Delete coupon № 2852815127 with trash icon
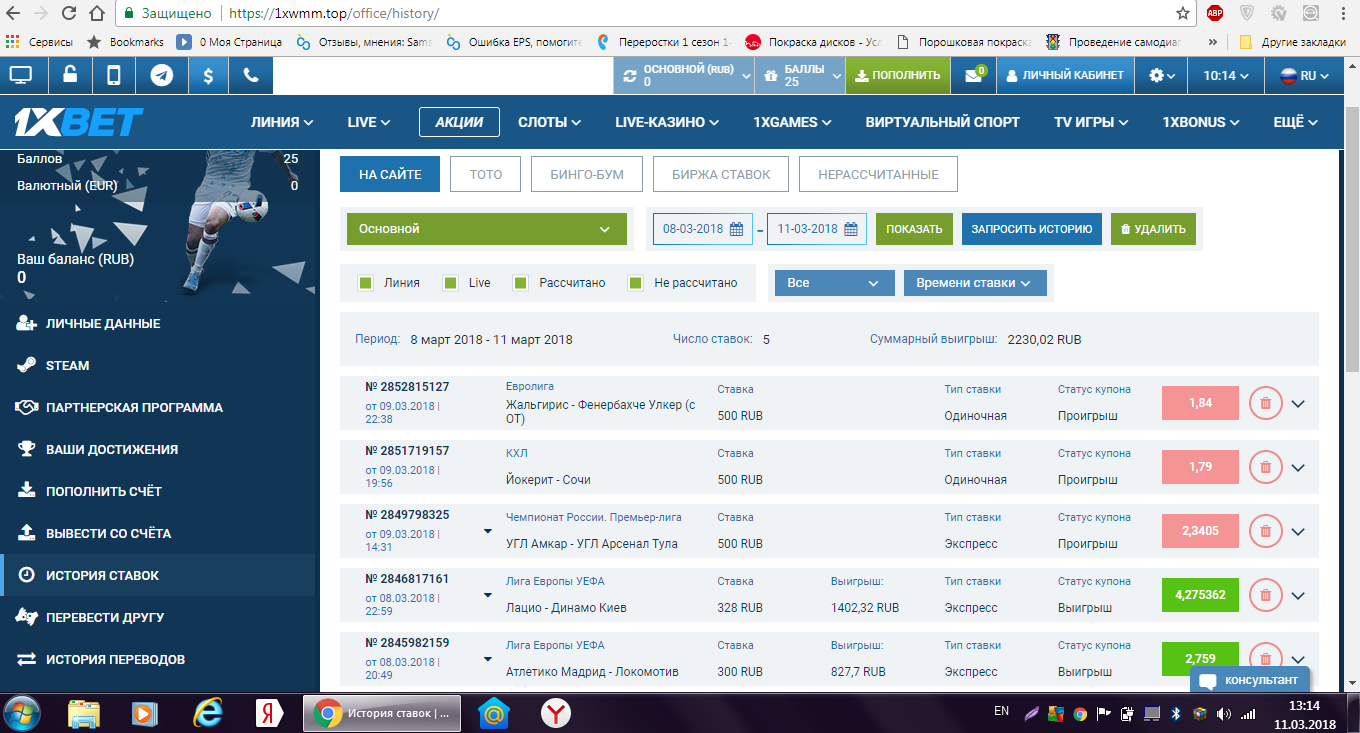1360x733 pixels. pos(1265,403)
